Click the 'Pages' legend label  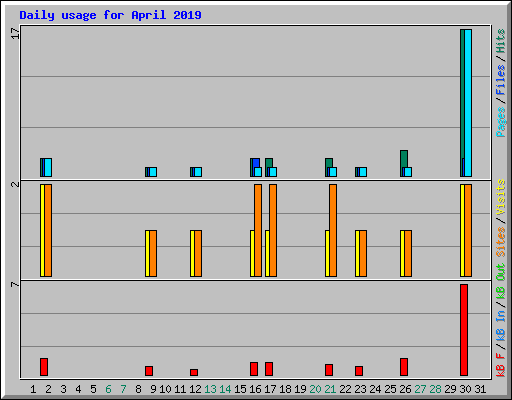pos(500,122)
